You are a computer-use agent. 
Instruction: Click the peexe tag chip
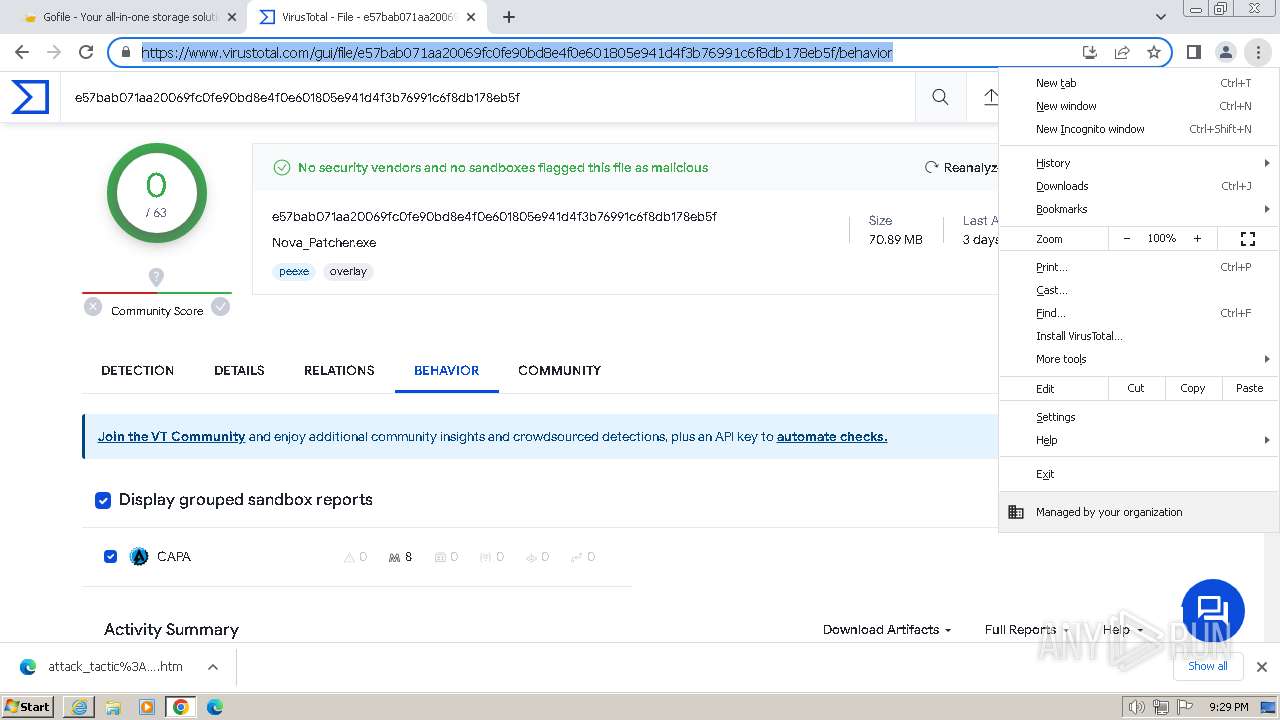[x=294, y=271]
